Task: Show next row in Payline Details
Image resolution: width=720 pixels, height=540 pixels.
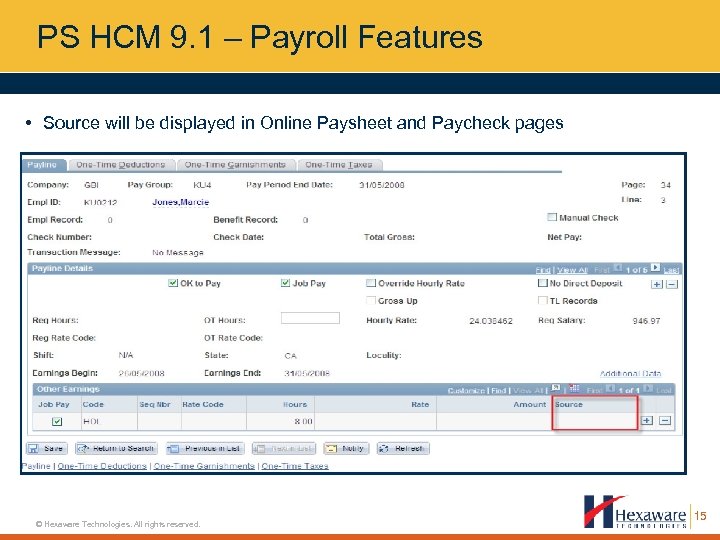Action: (655, 268)
